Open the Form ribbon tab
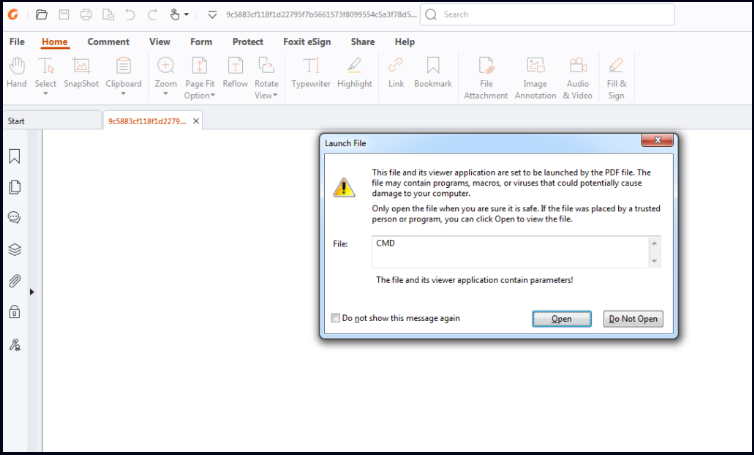 pos(201,42)
